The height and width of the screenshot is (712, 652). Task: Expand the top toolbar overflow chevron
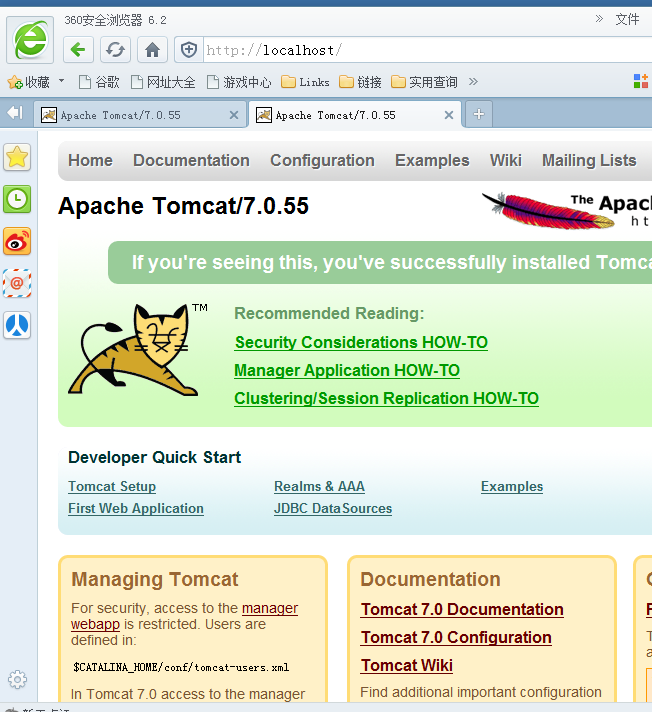599,19
